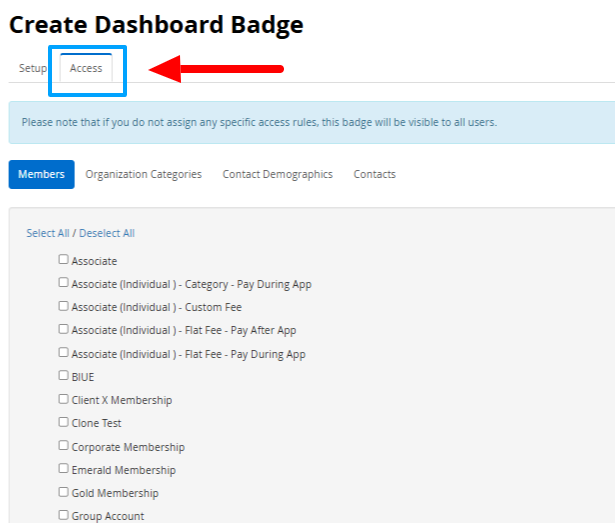Switch to Contact Demographics tab
This screenshot has width=615, height=523.
point(277,174)
